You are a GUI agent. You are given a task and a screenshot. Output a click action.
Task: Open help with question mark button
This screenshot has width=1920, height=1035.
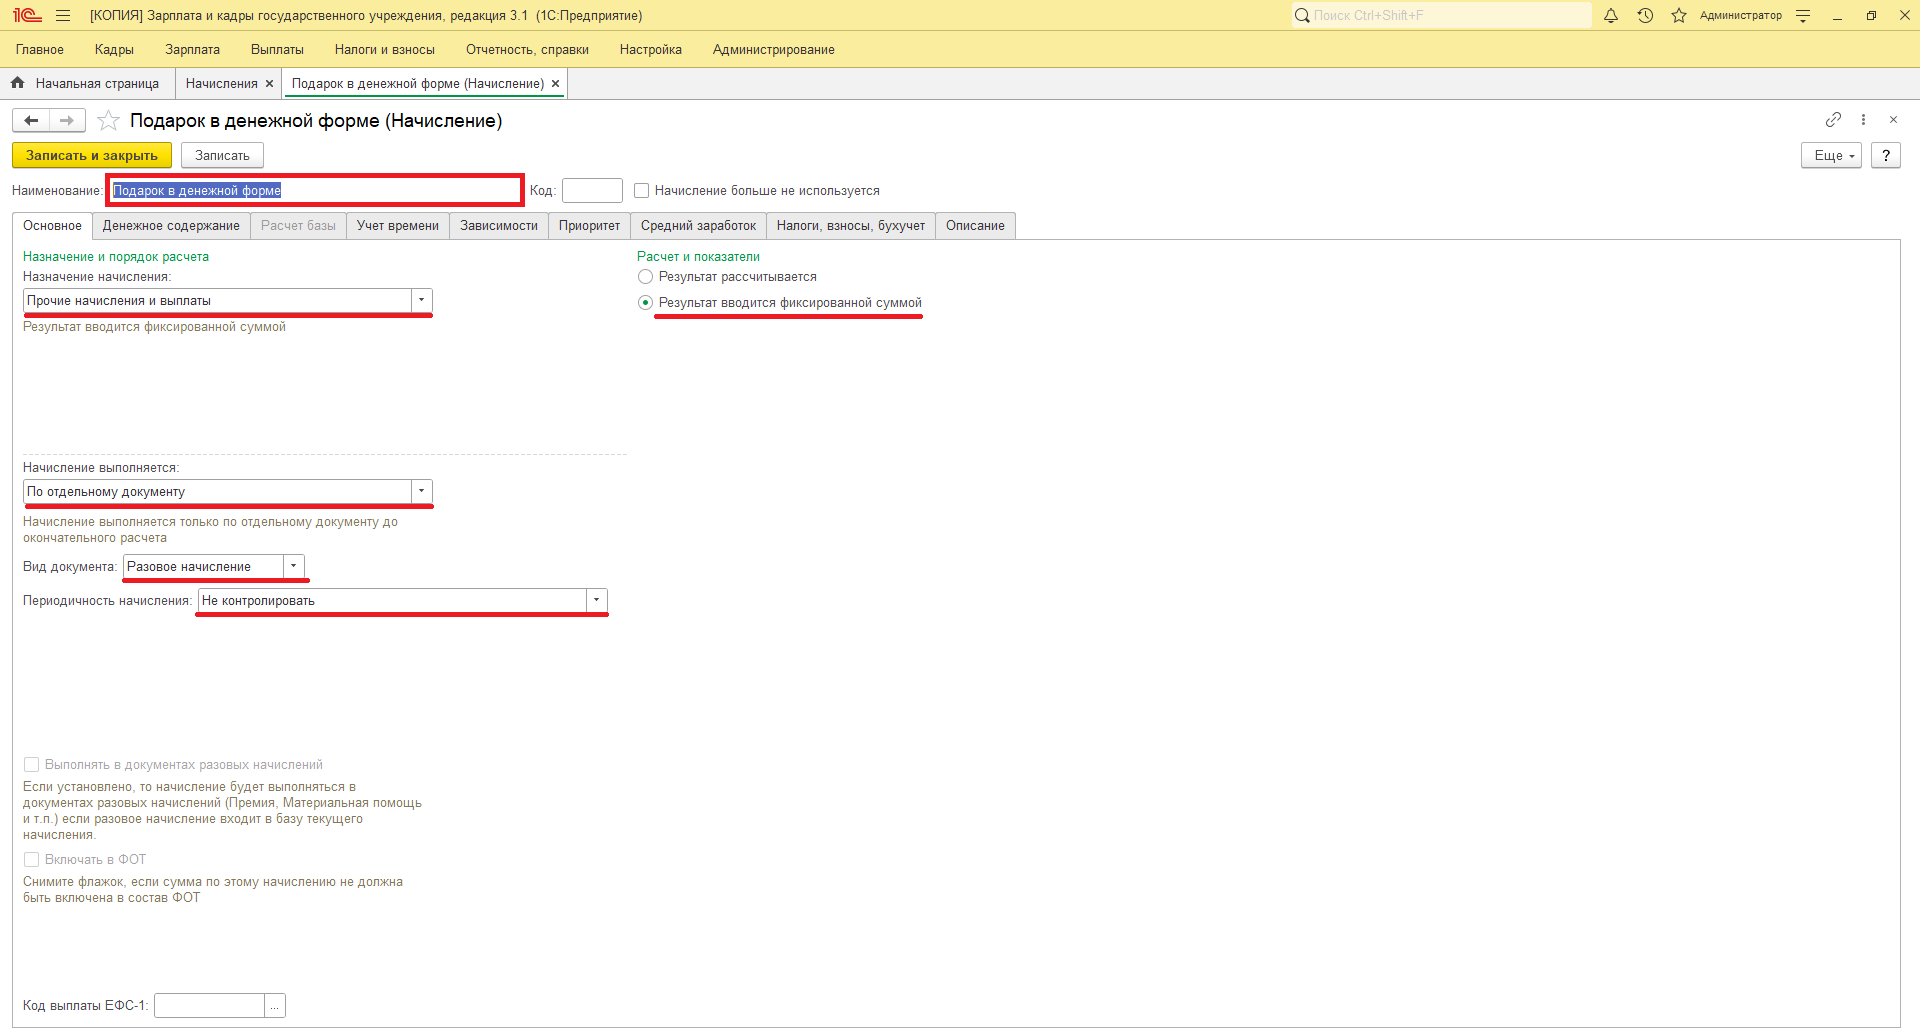[1885, 156]
